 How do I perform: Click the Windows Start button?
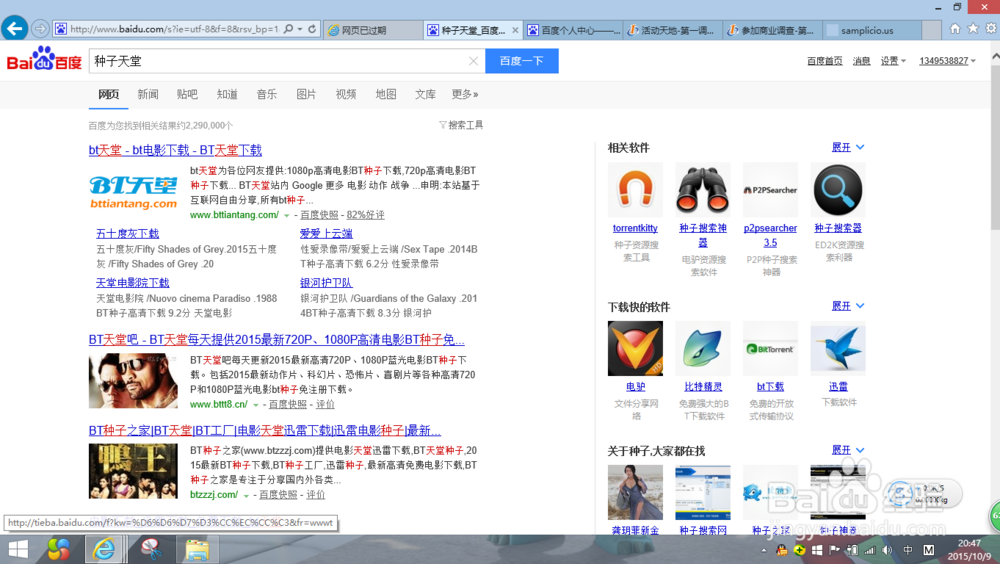[x=18, y=549]
